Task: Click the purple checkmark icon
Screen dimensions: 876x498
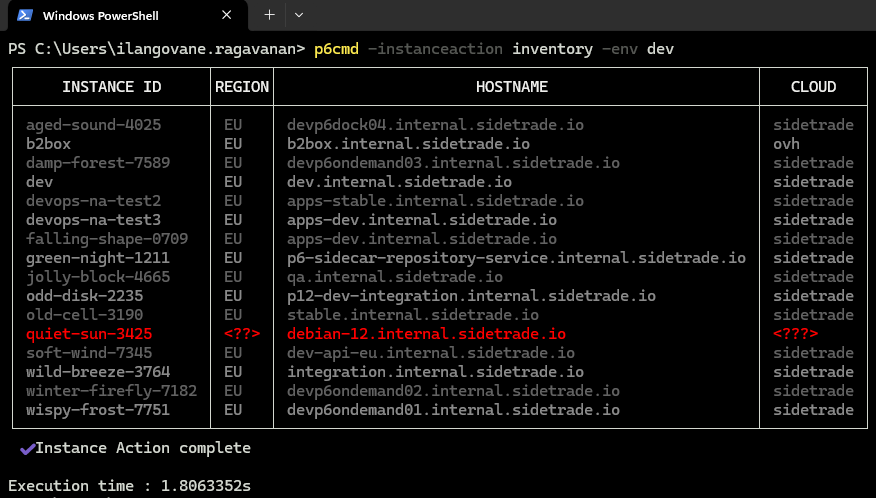Action: 27,449
